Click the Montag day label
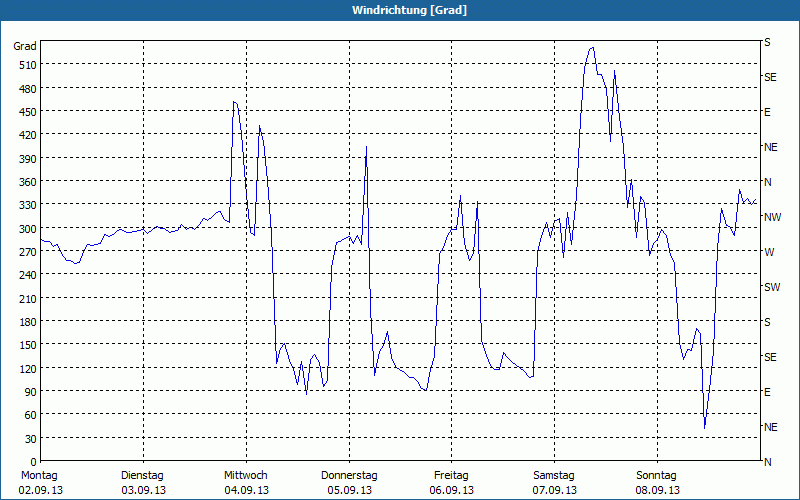800x500 pixels. pos(39,476)
